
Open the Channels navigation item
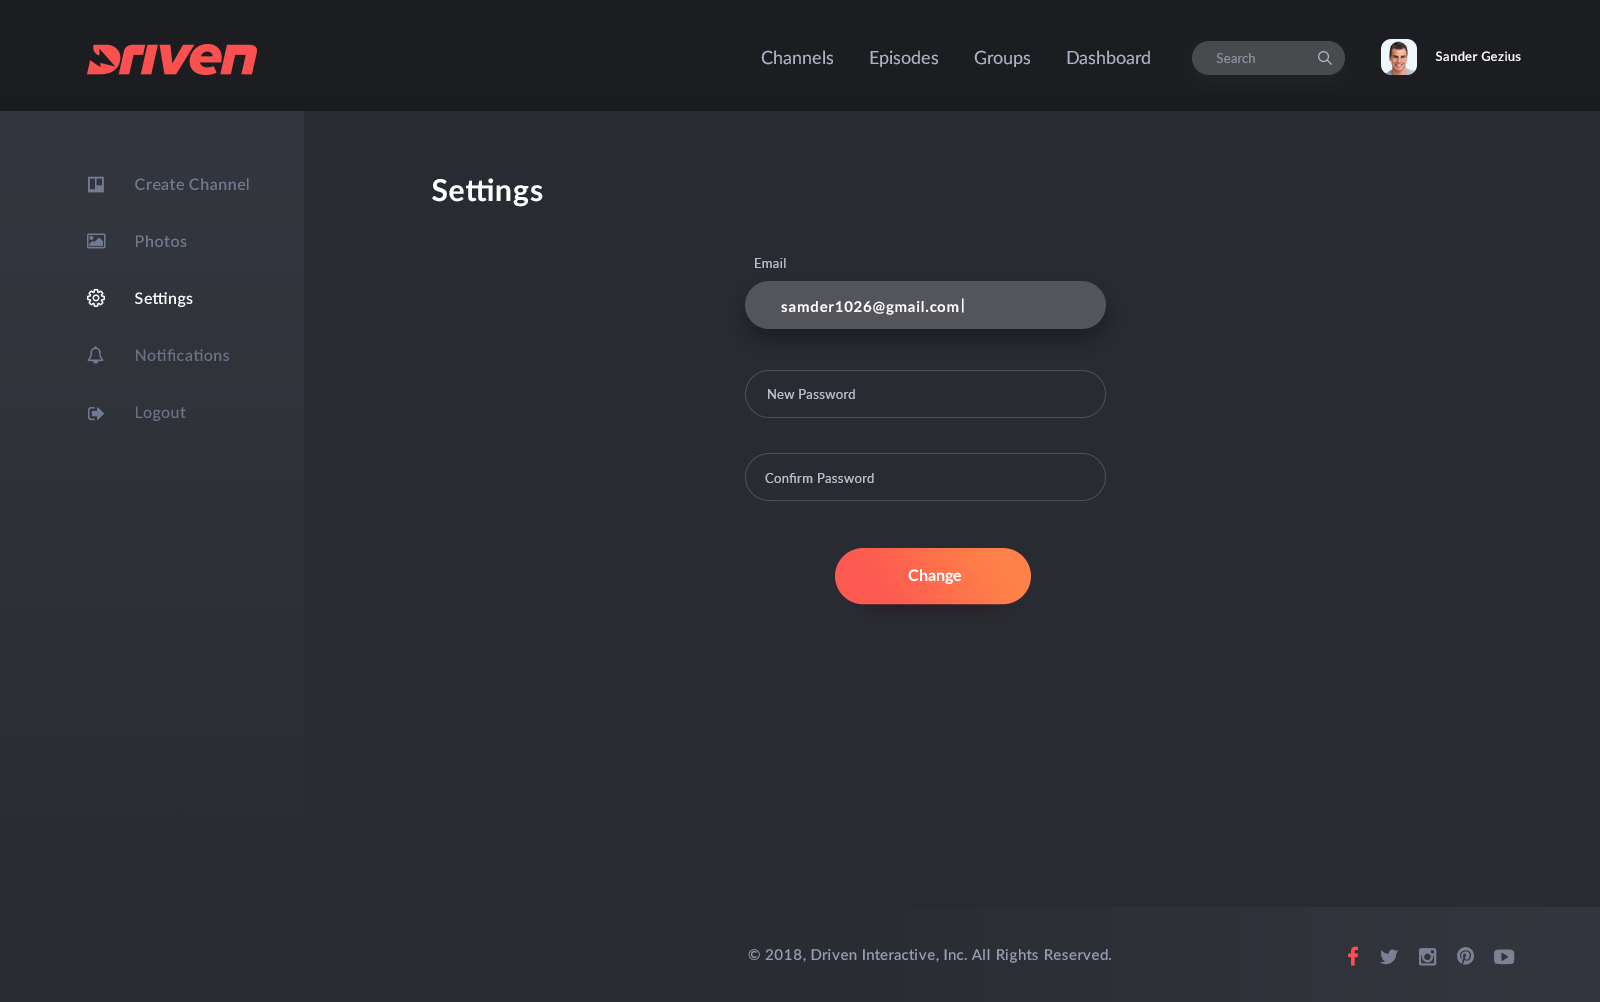797,58
